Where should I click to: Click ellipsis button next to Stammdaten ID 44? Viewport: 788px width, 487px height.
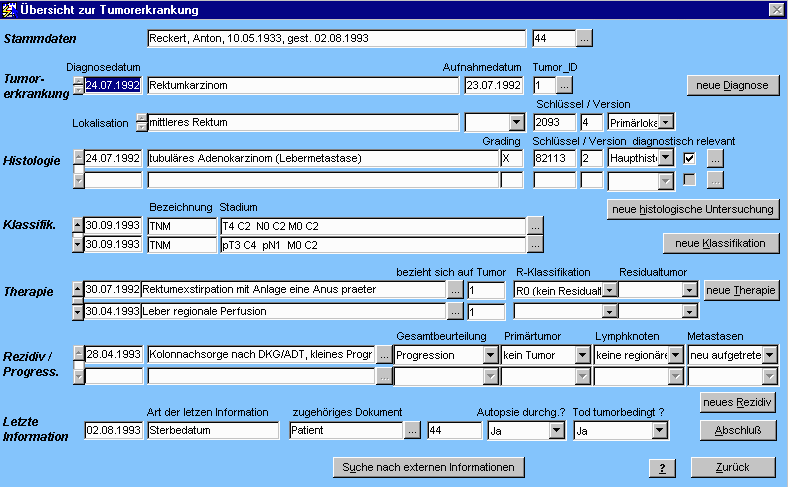point(584,39)
